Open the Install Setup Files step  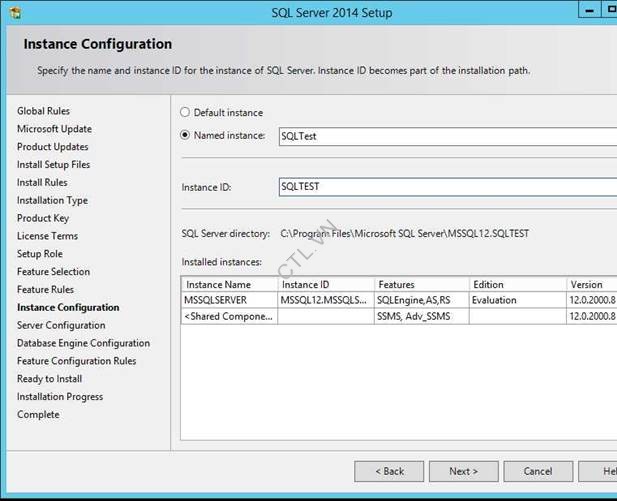[54, 165]
